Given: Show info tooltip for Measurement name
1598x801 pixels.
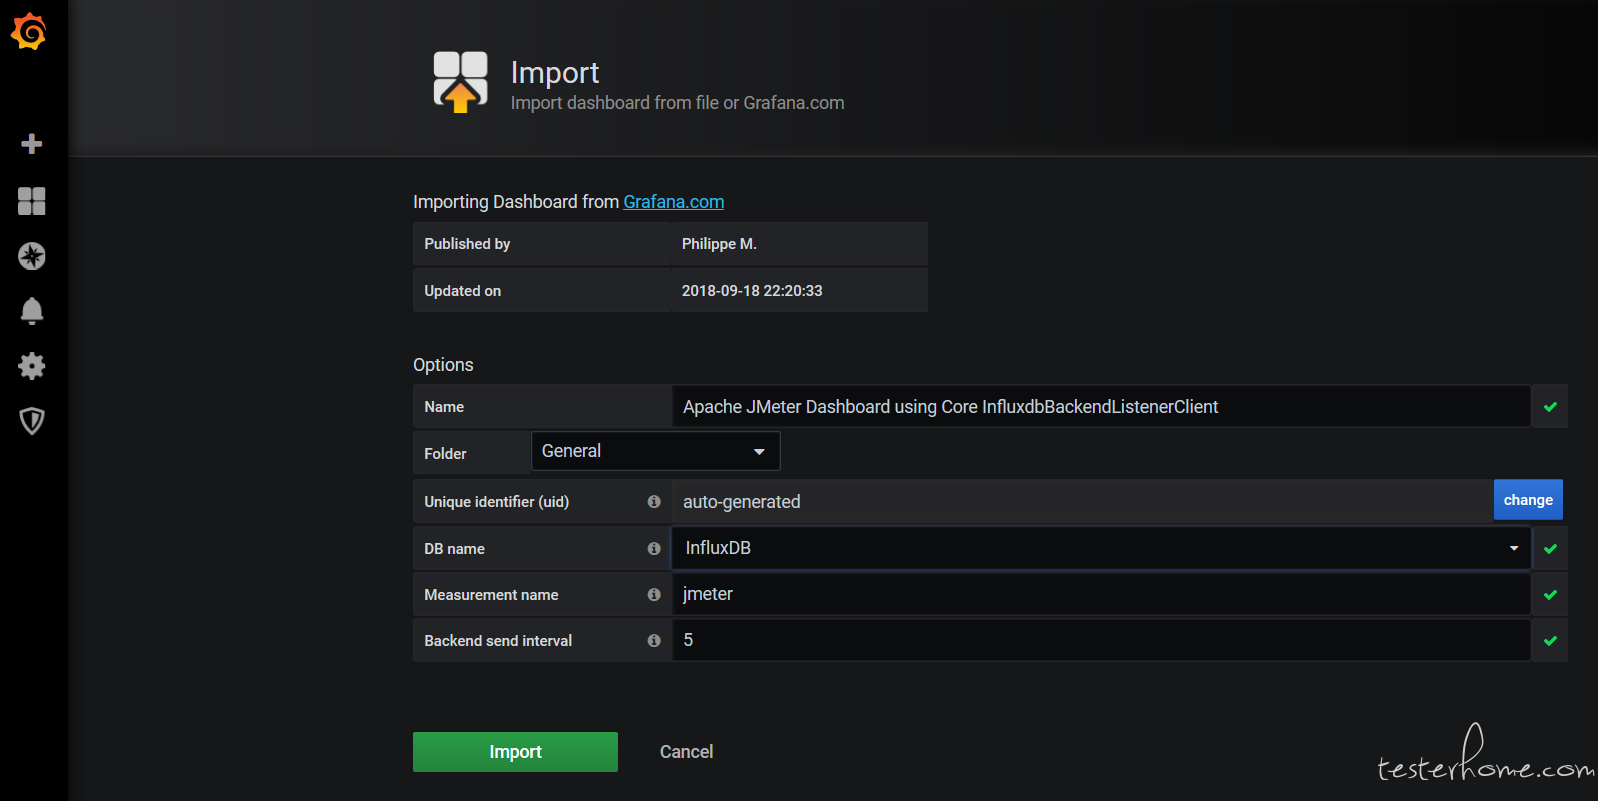Looking at the screenshot, I should pyautogui.click(x=654, y=595).
